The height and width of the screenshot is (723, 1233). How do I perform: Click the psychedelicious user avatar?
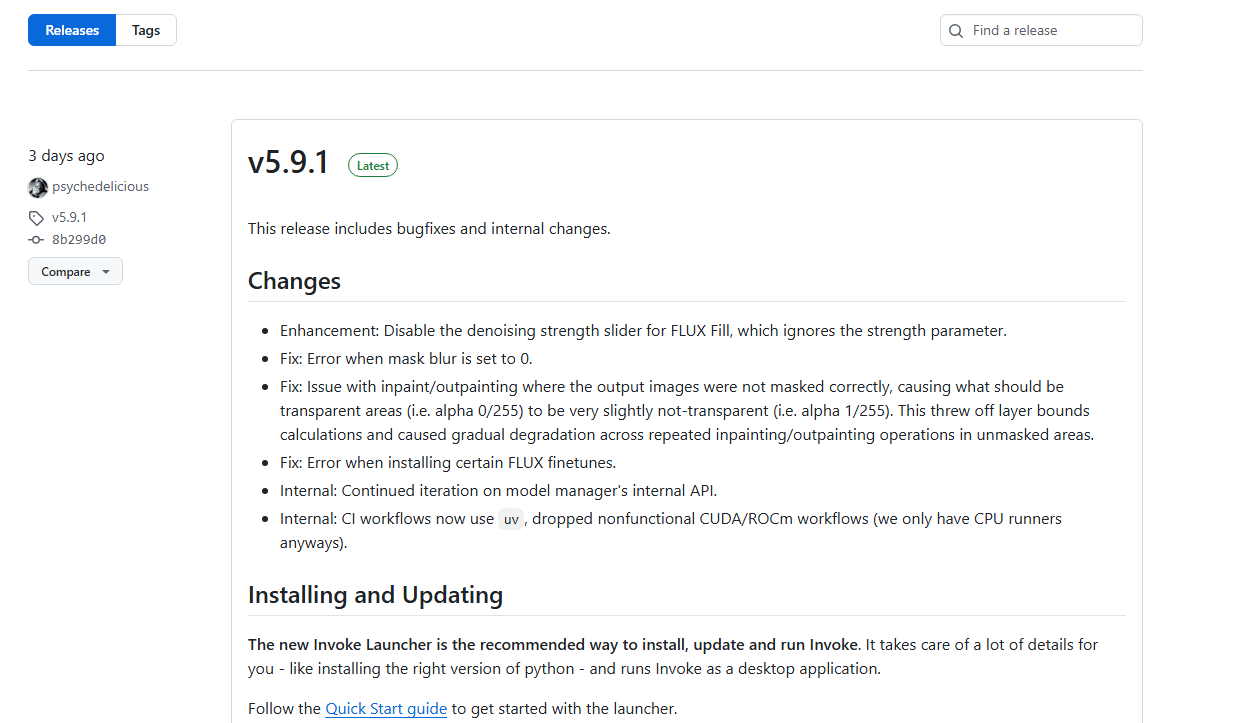tap(38, 187)
